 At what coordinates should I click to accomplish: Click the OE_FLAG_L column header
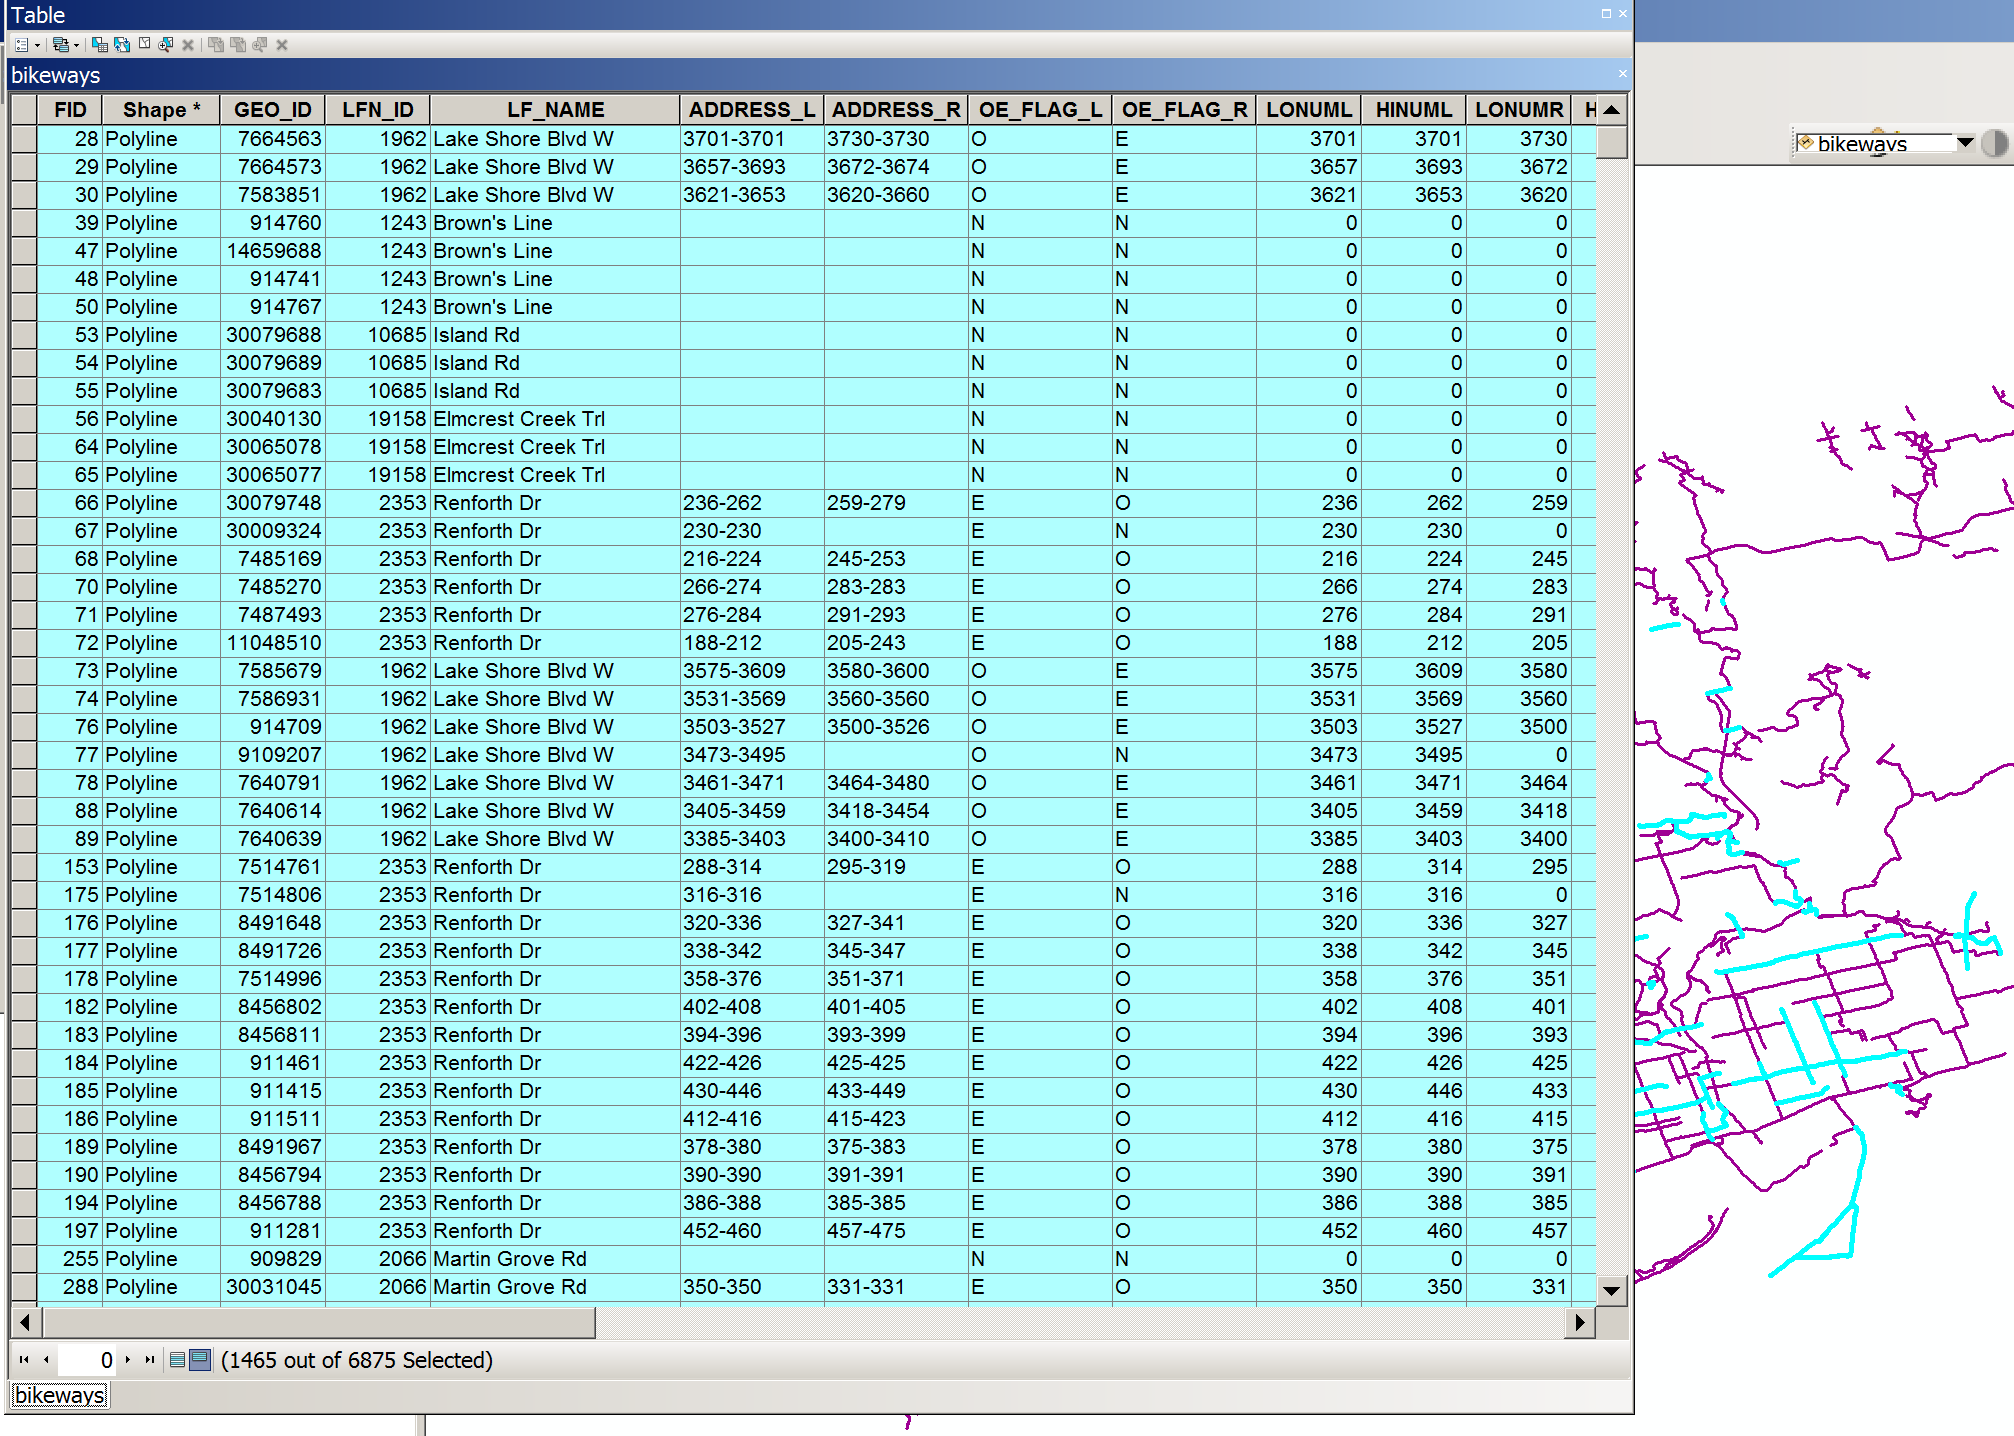coord(1040,110)
